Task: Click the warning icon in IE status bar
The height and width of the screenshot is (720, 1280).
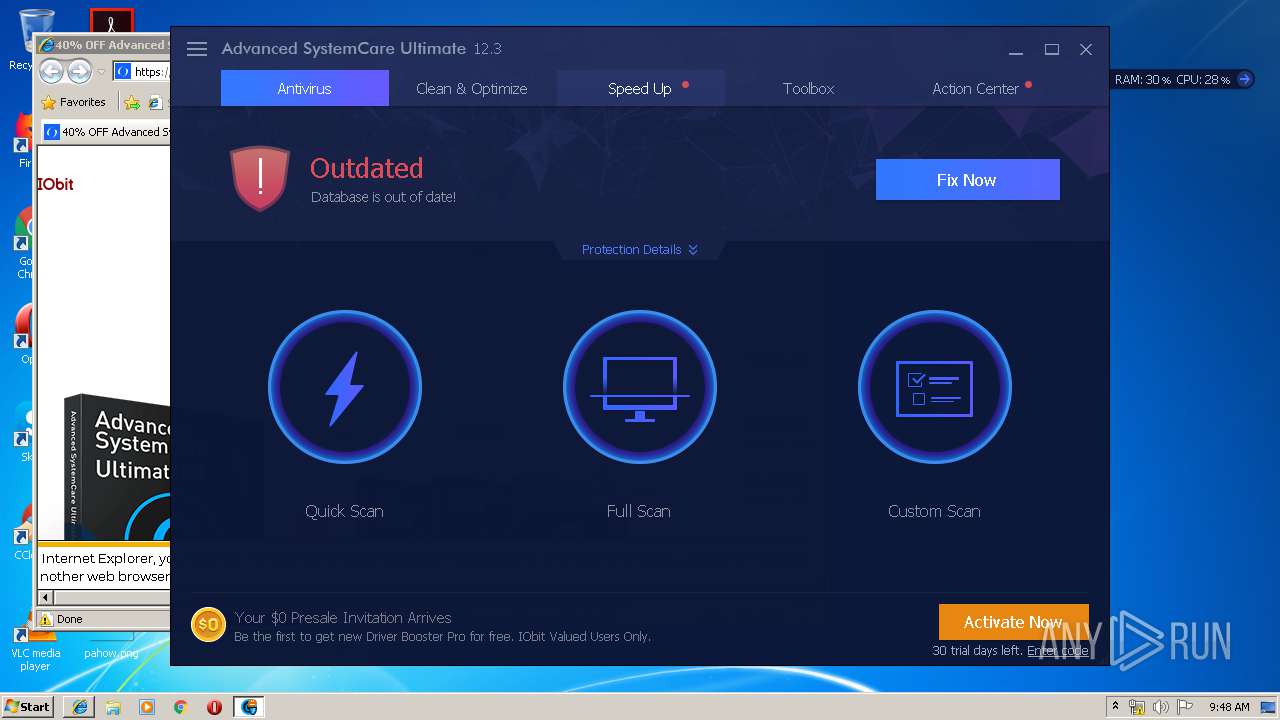Action: pos(47,619)
